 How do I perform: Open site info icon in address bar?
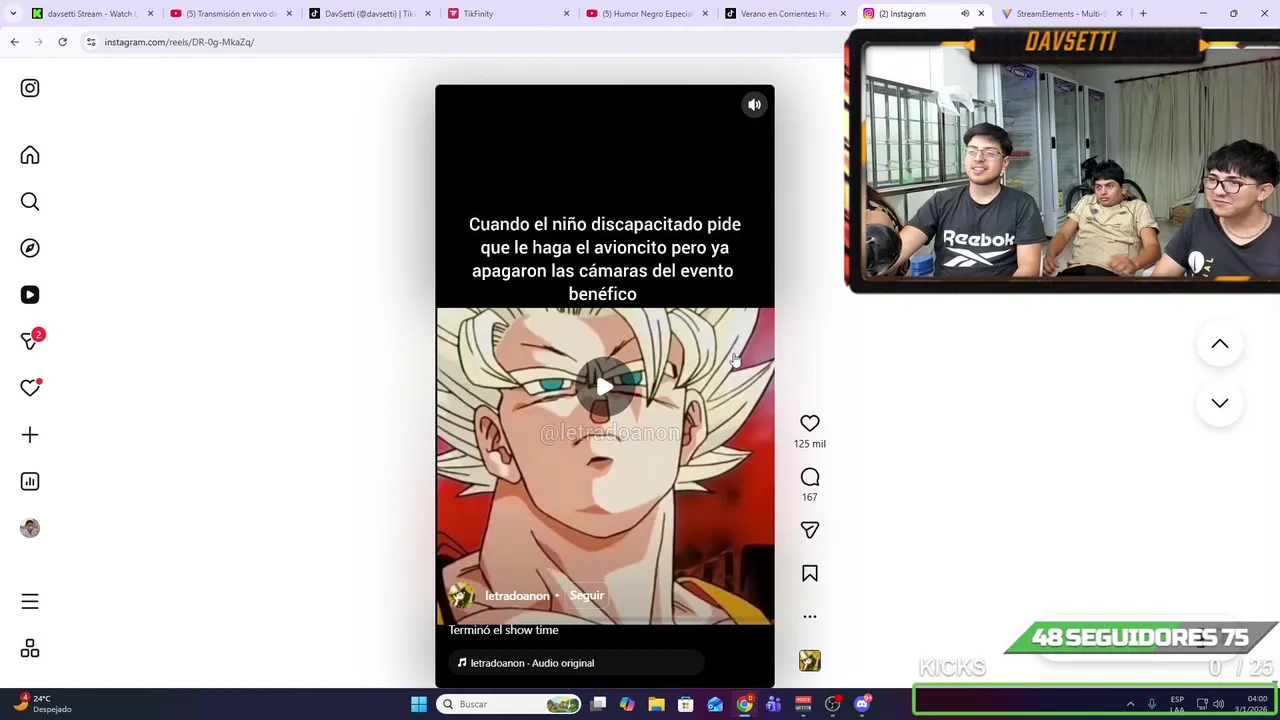click(x=91, y=42)
